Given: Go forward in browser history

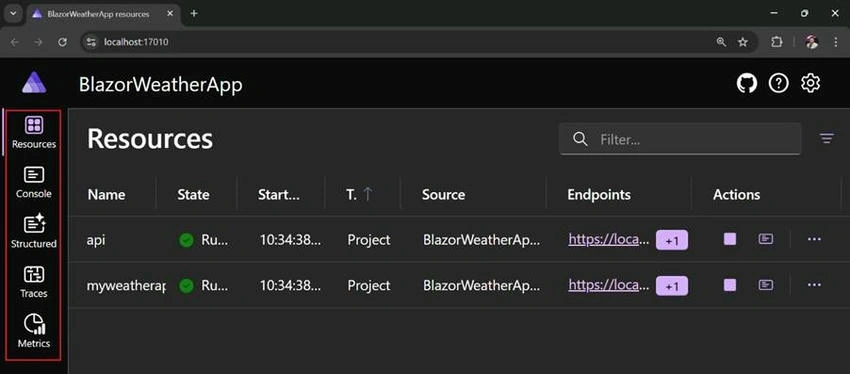Looking at the screenshot, I should 38,42.
